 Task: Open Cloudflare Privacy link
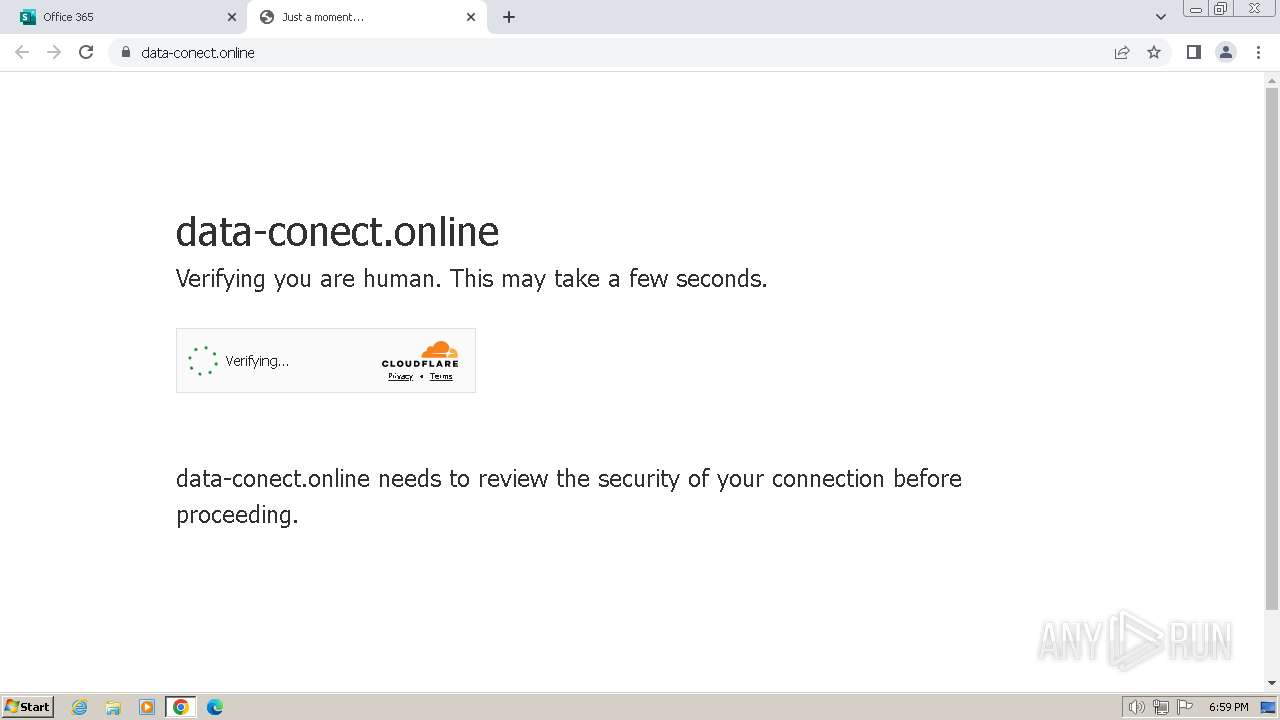[x=400, y=377]
